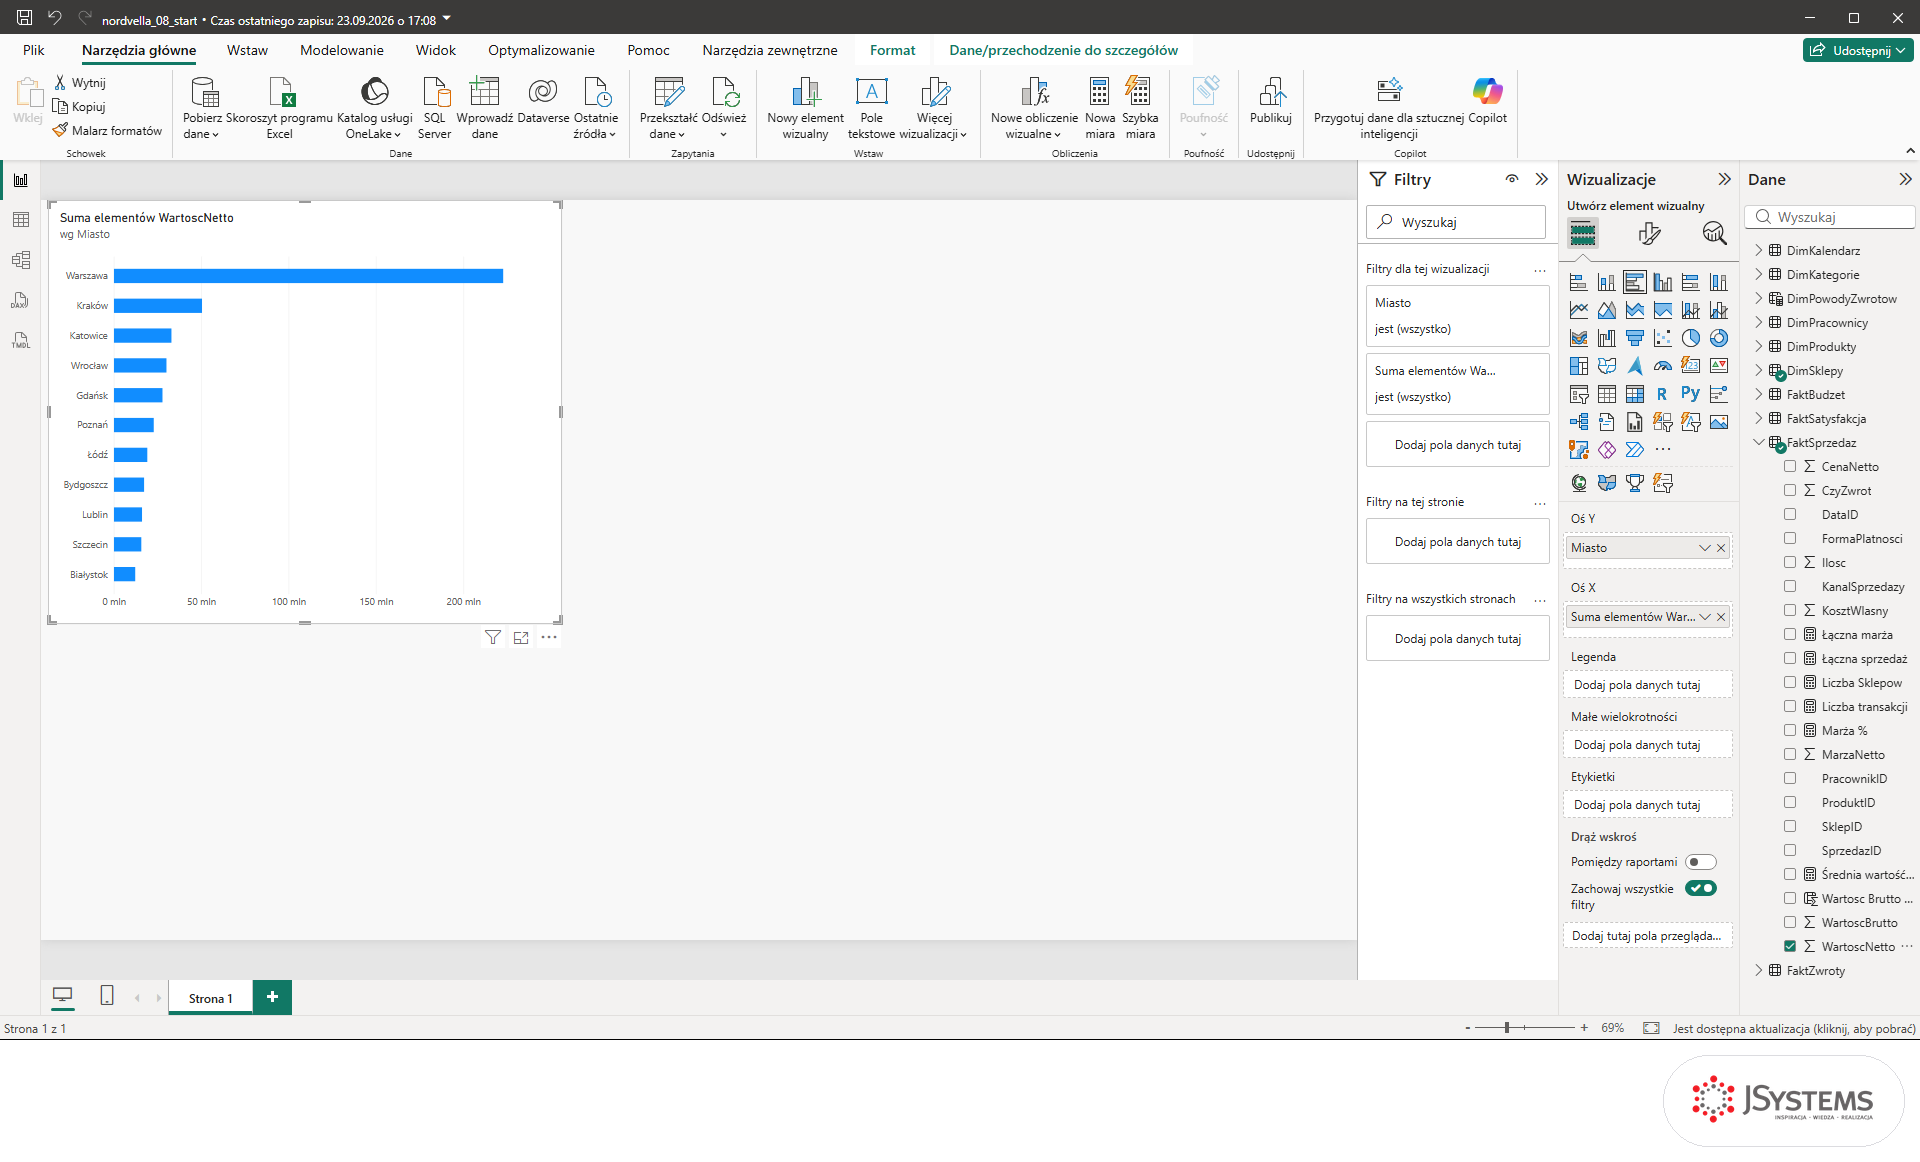Click Pole tekstowe ribbon icon
Viewport: 1920px width, 1162px height.
tap(871, 108)
